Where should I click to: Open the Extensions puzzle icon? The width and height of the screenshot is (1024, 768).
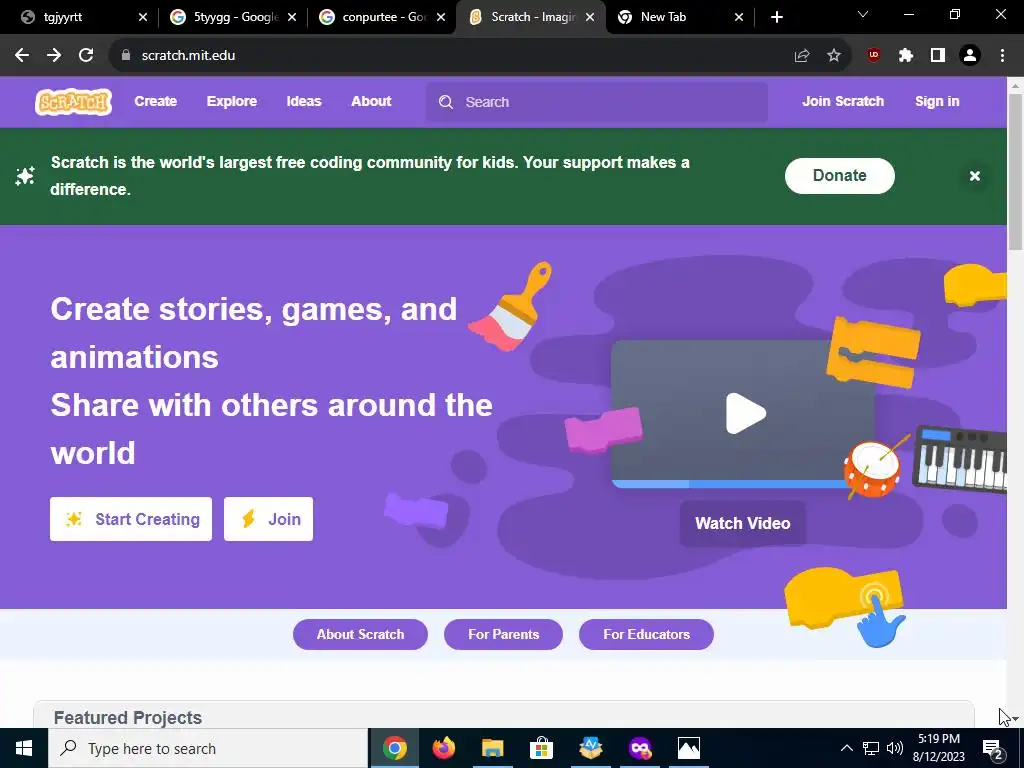[x=906, y=56]
